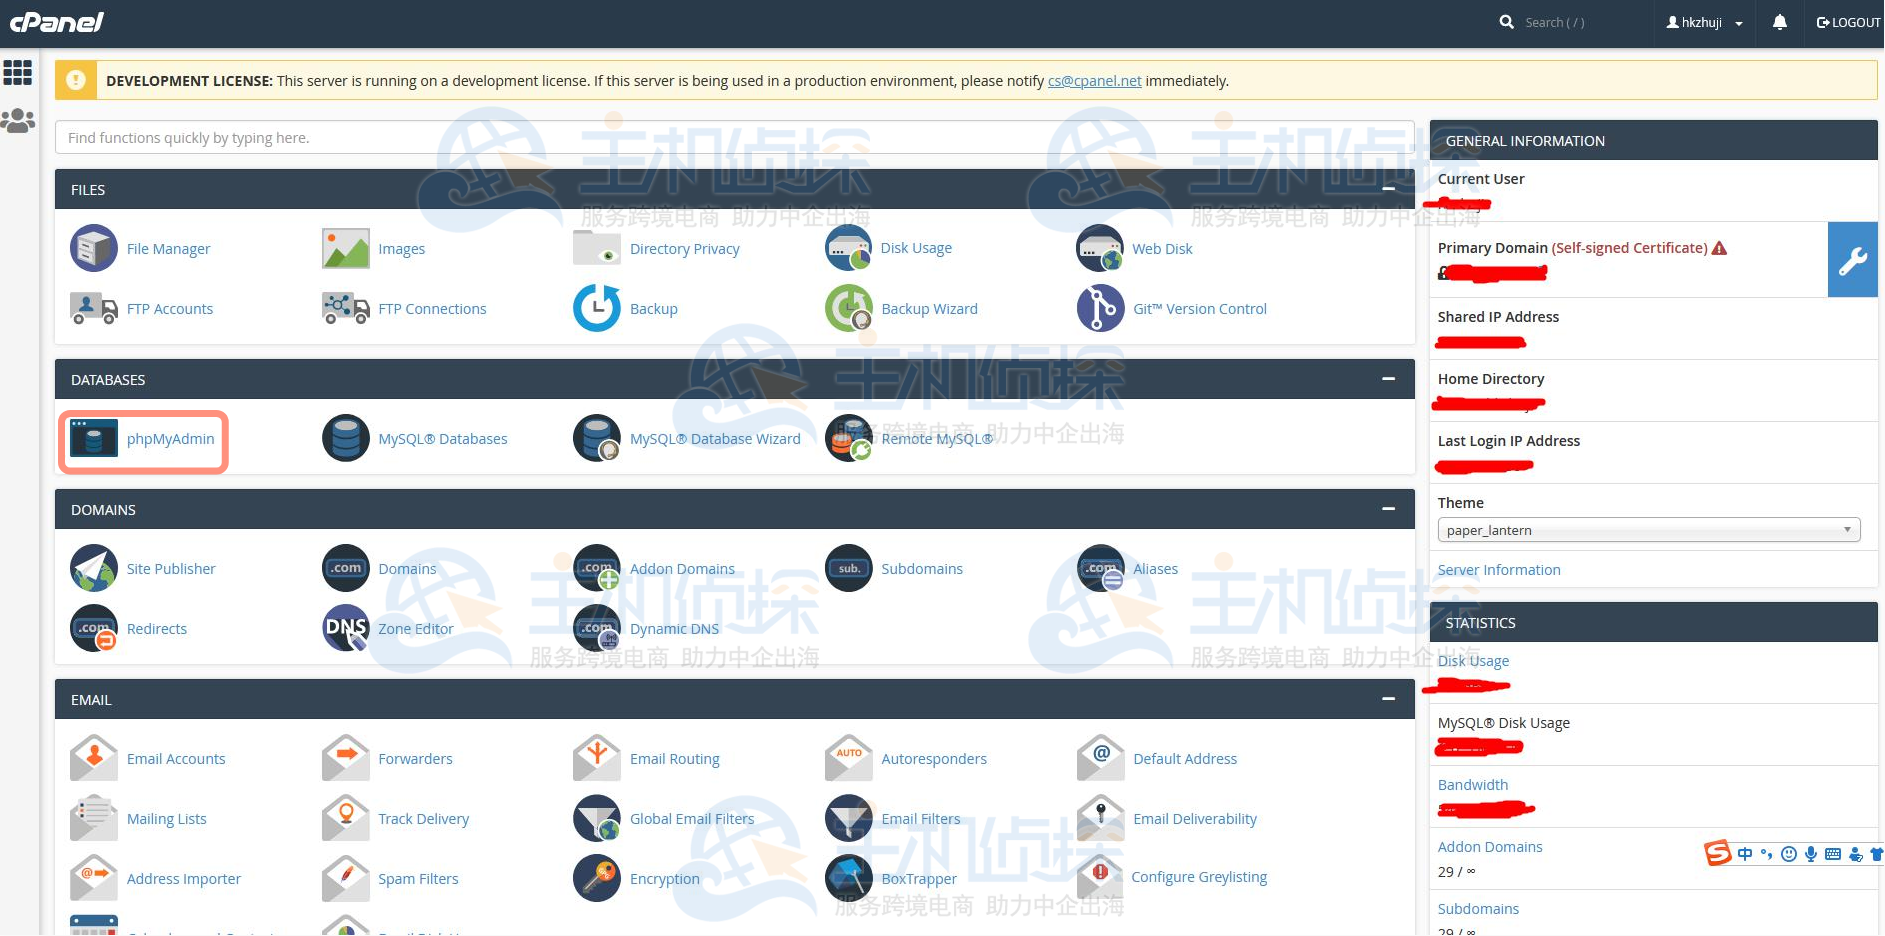Image resolution: width=1885 pixels, height=936 pixels.
Task: Open the Bandwidth statistics link
Action: click(x=1473, y=785)
